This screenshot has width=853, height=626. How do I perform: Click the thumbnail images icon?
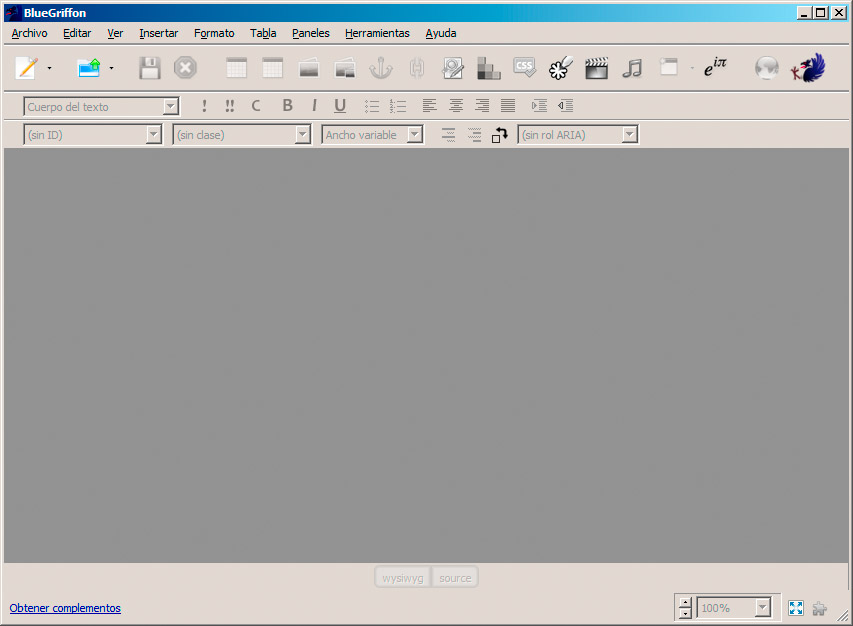click(x=345, y=69)
